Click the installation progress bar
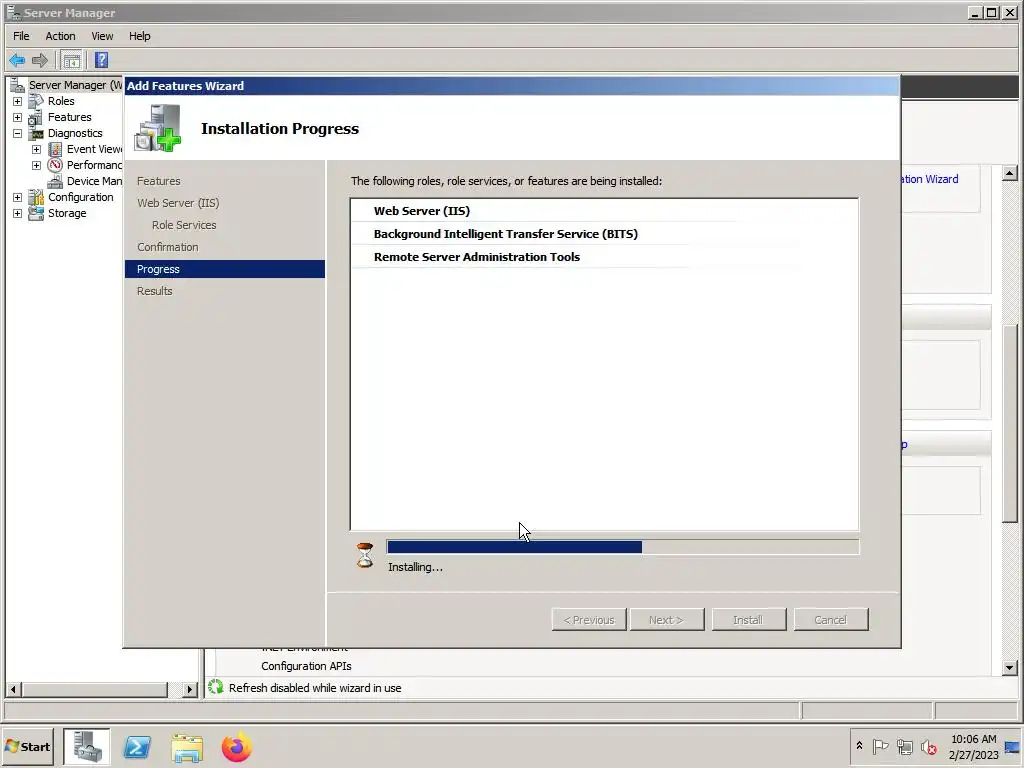Viewport: 1024px width, 768px height. [x=623, y=547]
